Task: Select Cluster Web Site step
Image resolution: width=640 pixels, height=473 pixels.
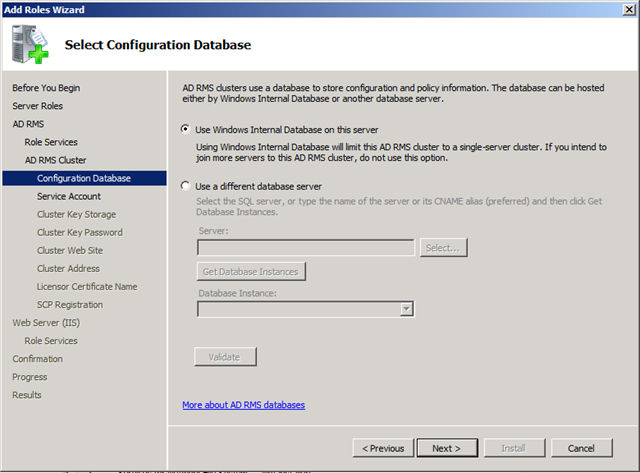Action: (70, 250)
